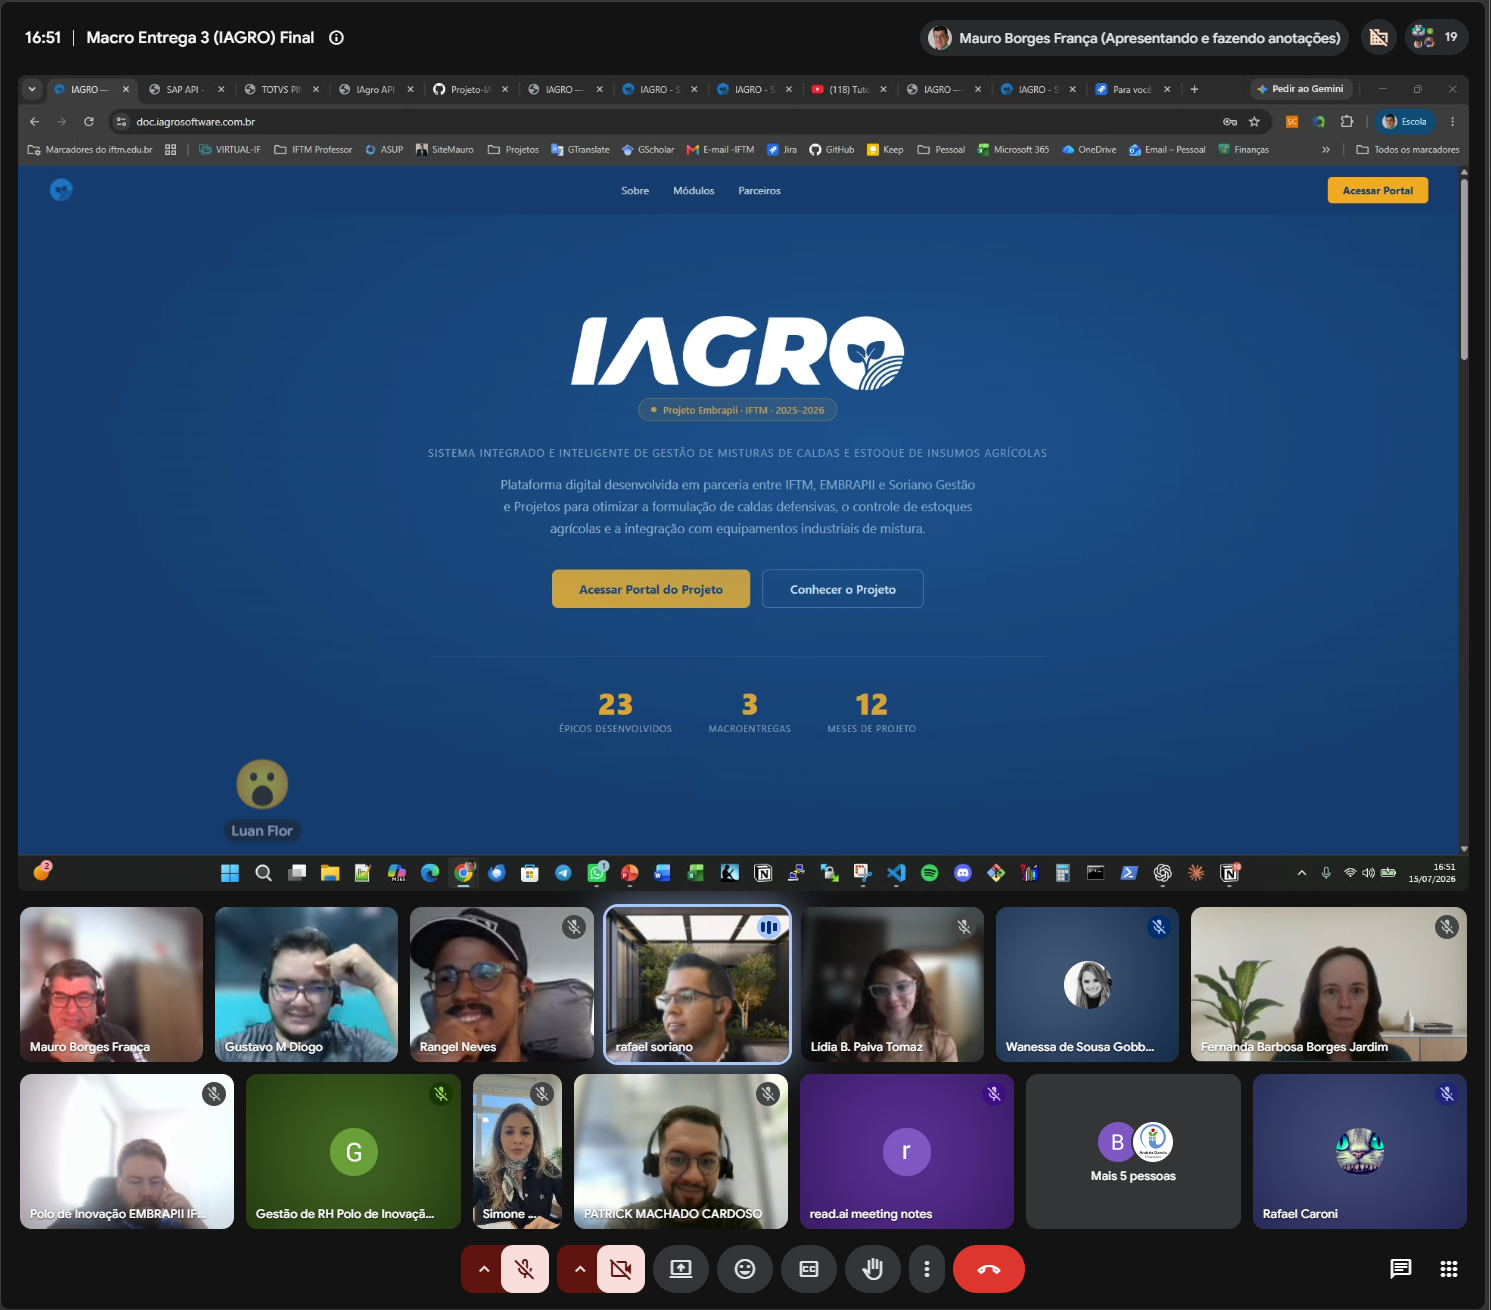Open the emoji reactions picker
The height and width of the screenshot is (1310, 1491).
pos(745,1269)
